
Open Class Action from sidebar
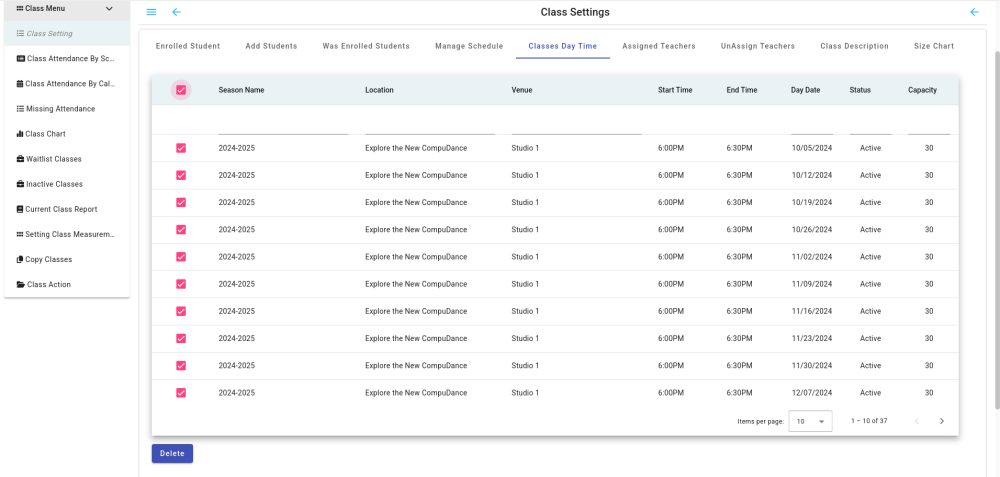[x=67, y=284]
